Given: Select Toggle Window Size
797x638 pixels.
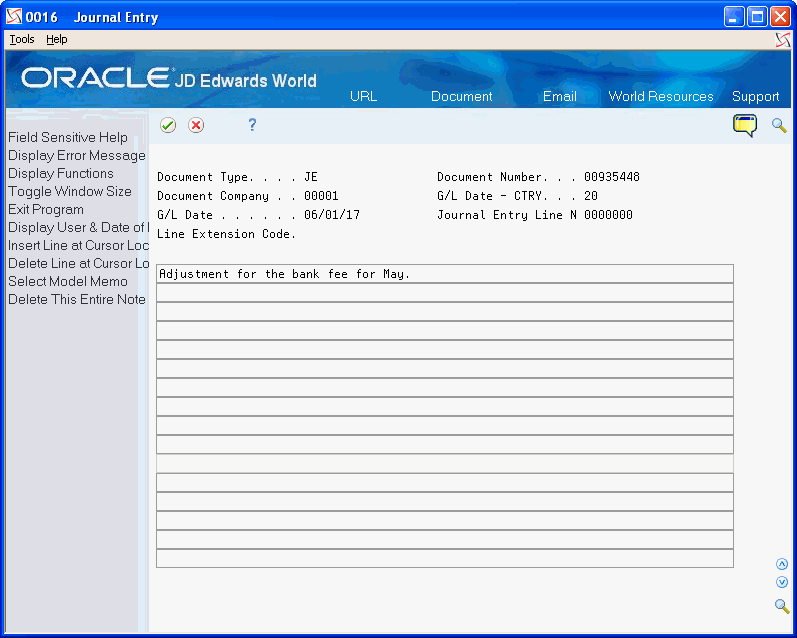Looking at the screenshot, I should click(70, 191).
